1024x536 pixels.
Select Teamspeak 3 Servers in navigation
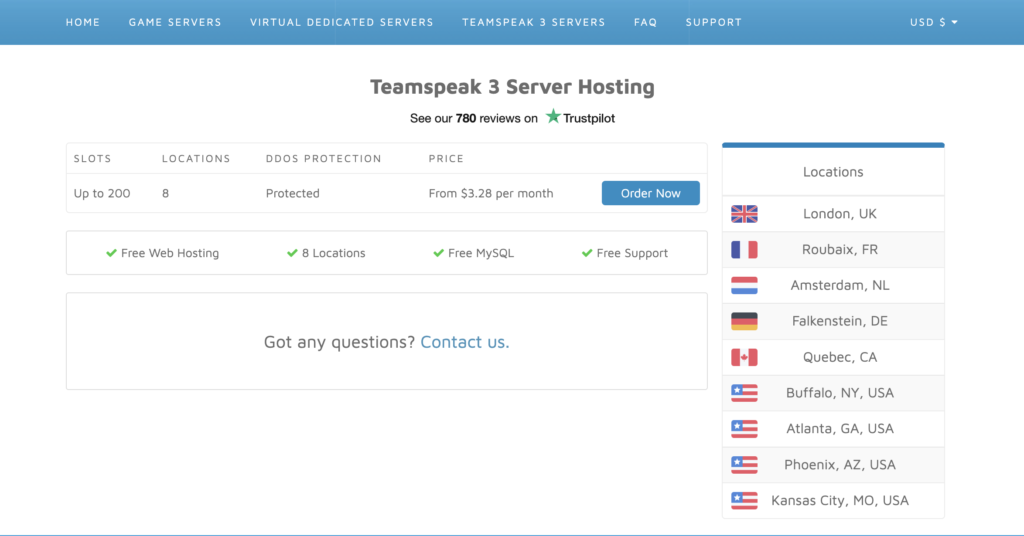pos(533,22)
